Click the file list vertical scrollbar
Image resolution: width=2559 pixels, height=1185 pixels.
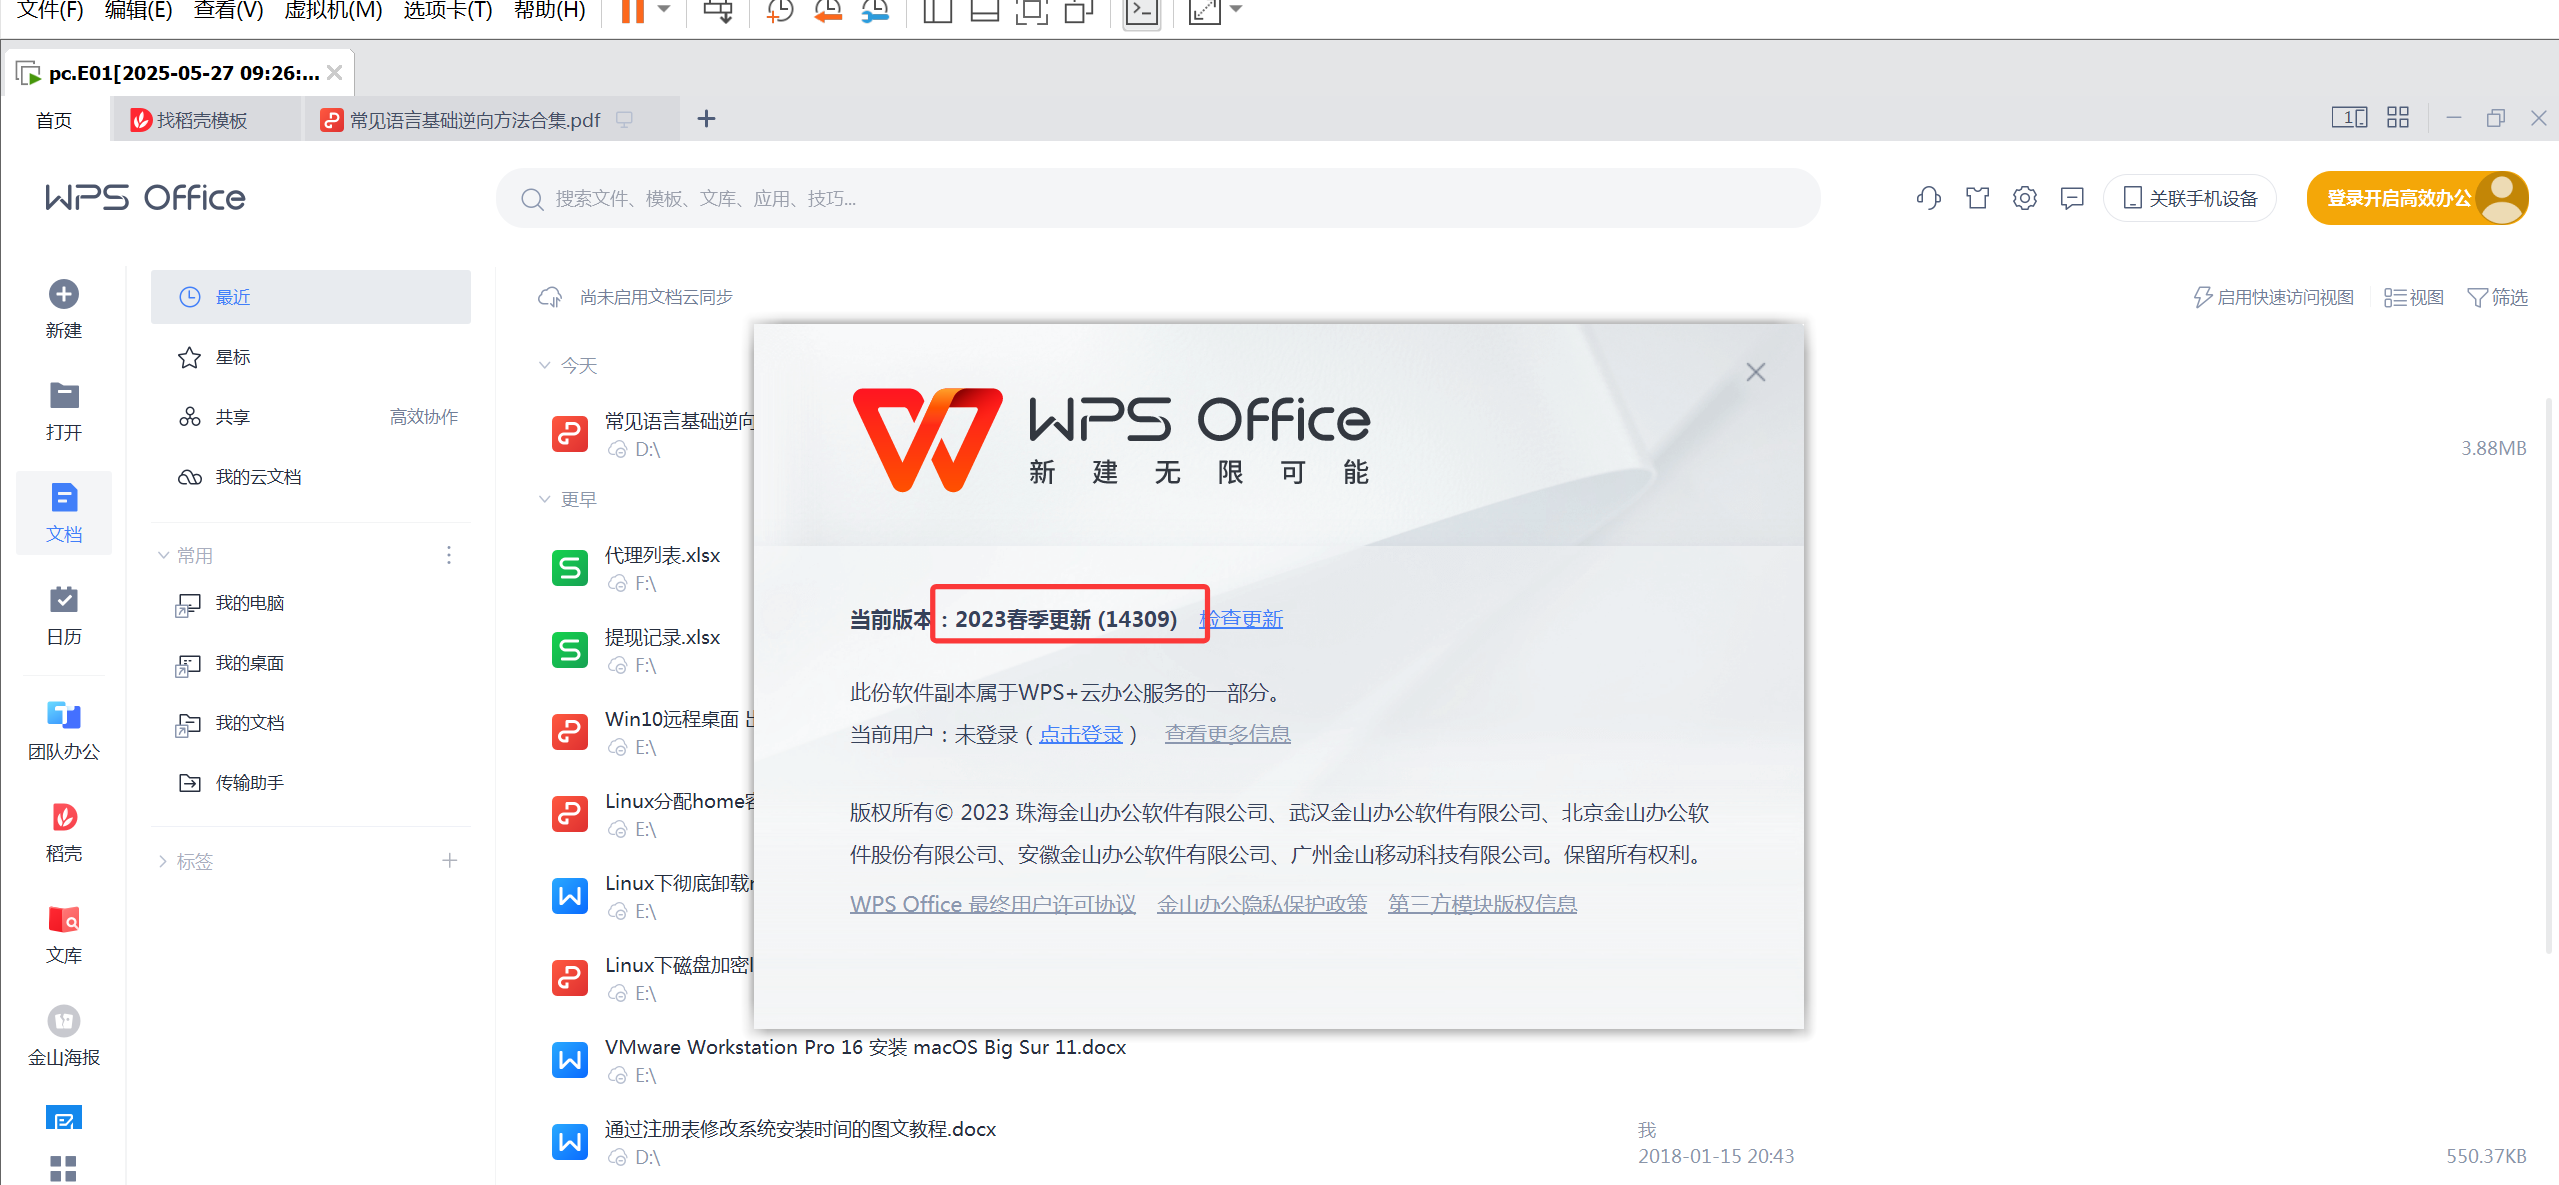[2549, 675]
